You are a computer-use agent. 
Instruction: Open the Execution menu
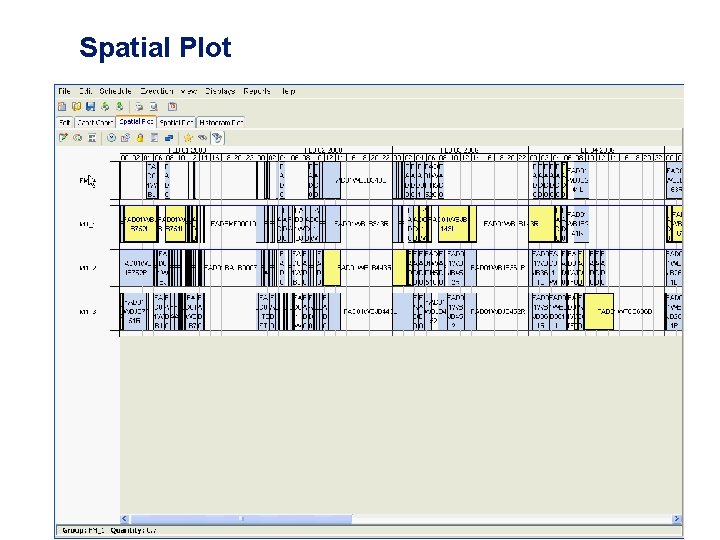tap(157, 91)
